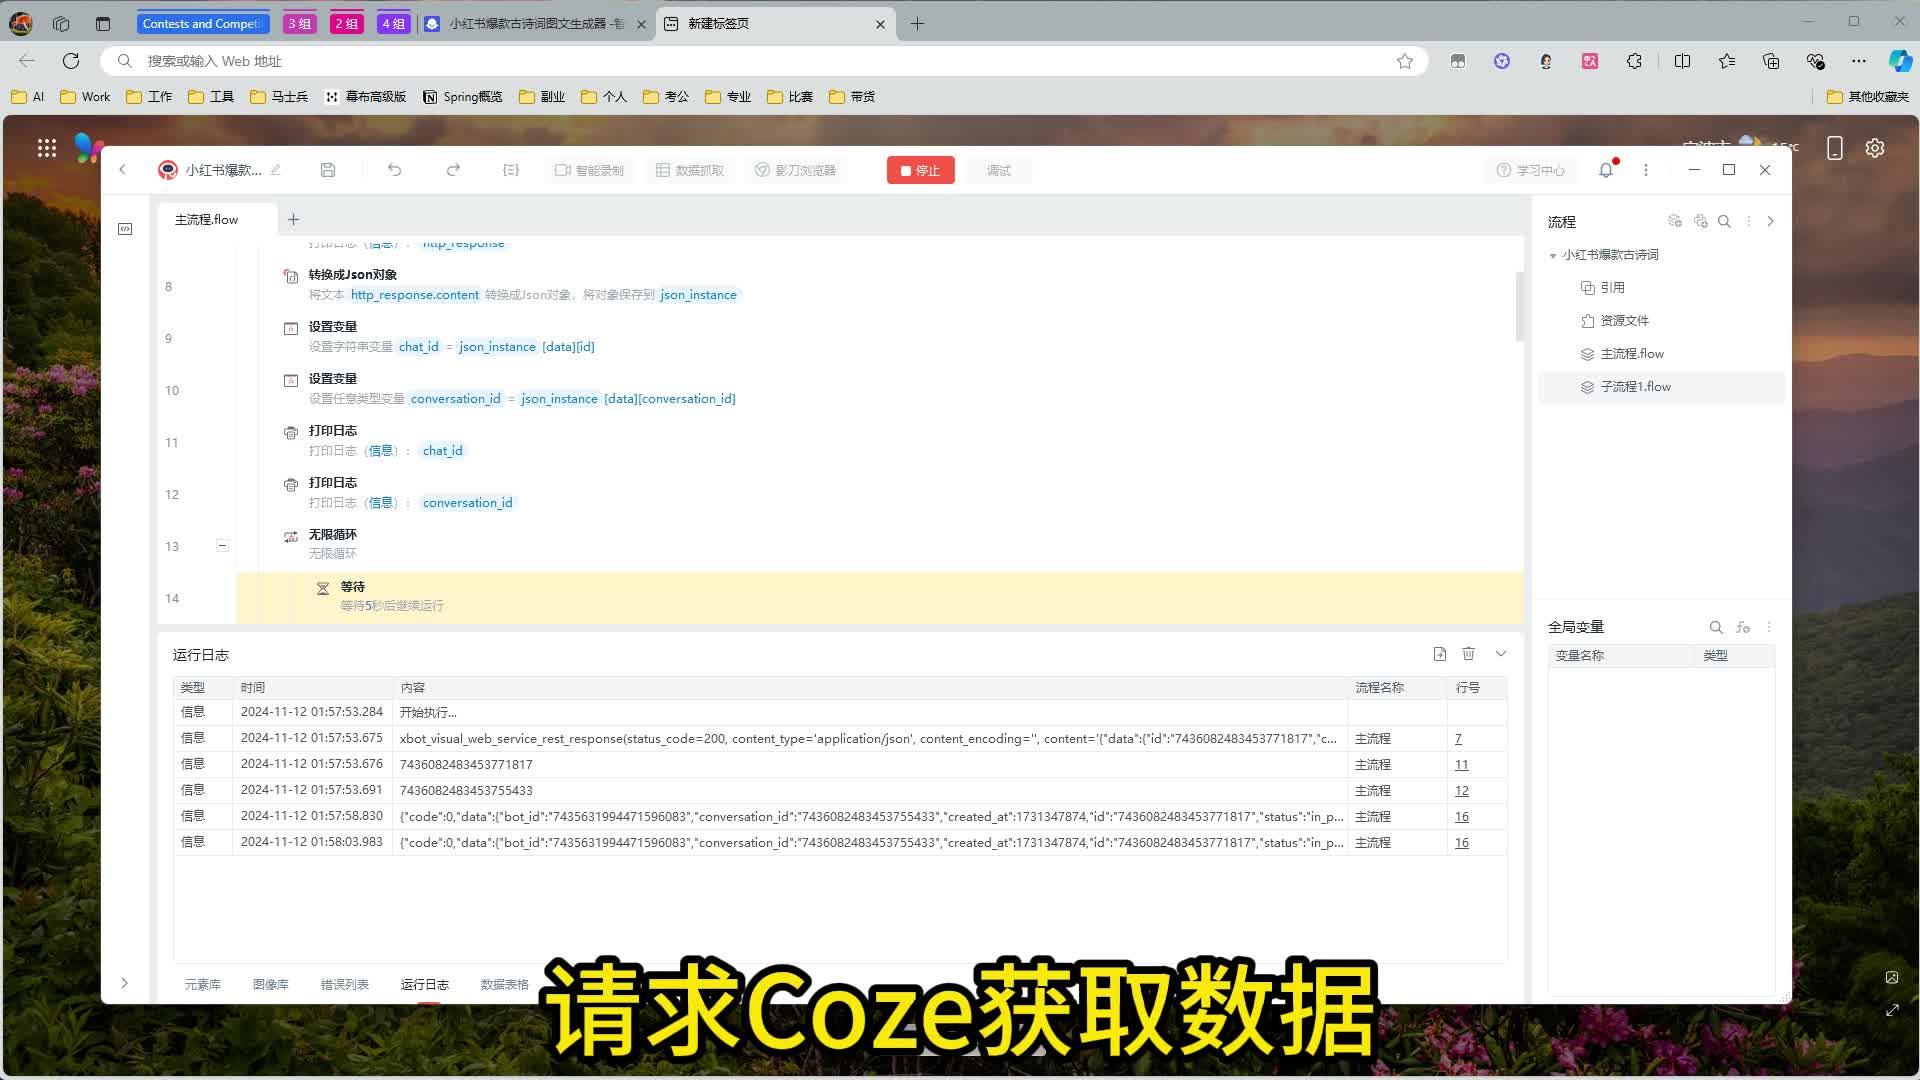Collapse the 无限循环 loop block
Screen dimensions: 1920x1080
(x=222, y=546)
